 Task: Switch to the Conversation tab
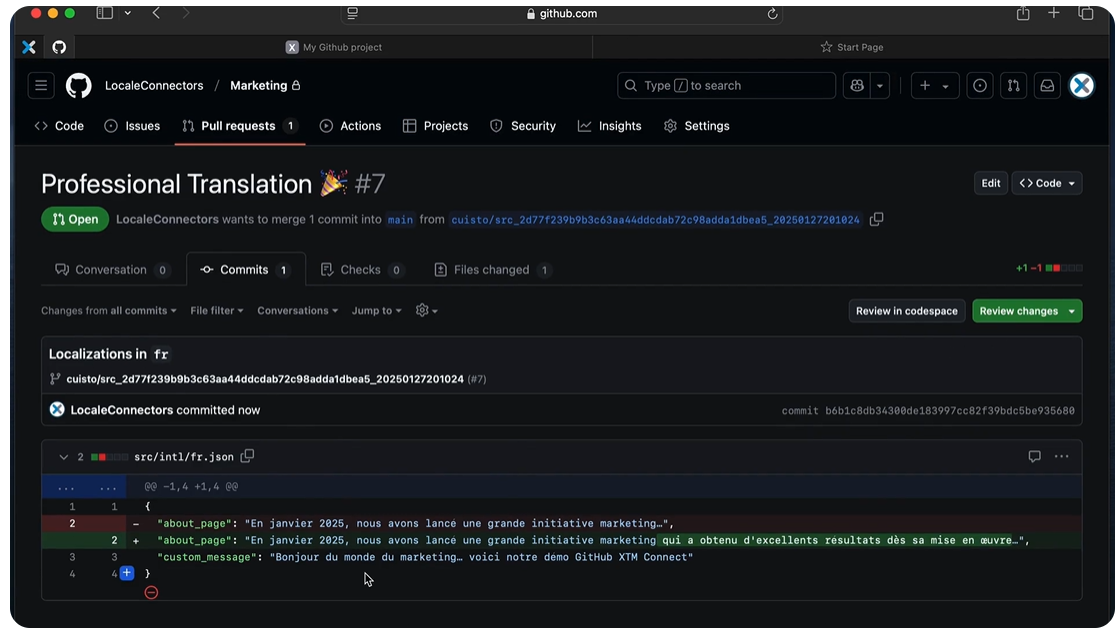point(111,270)
